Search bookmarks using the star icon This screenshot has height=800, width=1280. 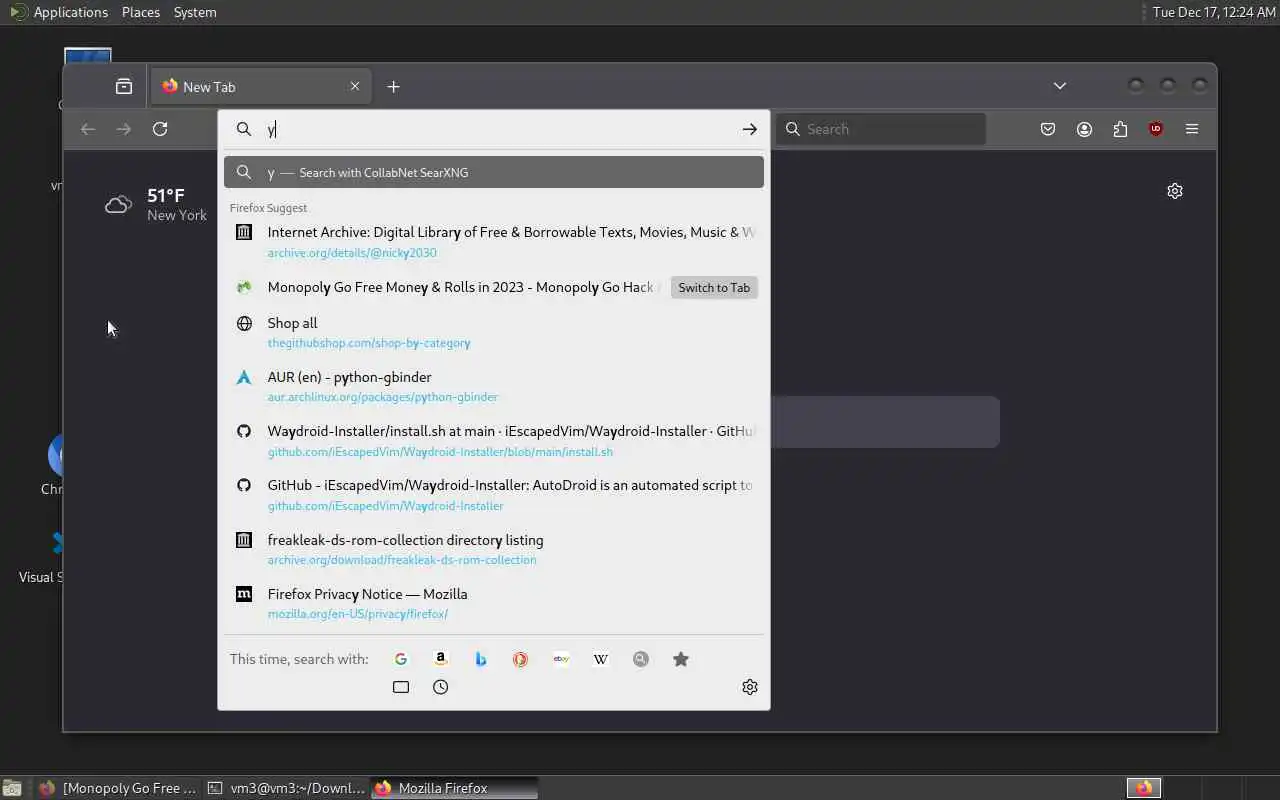(x=681, y=659)
